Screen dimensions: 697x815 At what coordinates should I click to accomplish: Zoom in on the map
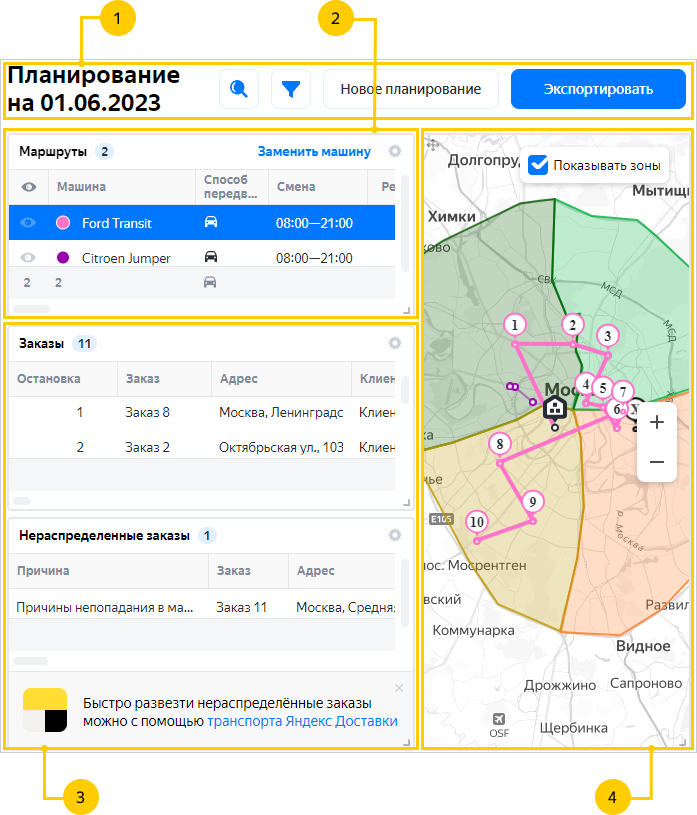(x=657, y=422)
